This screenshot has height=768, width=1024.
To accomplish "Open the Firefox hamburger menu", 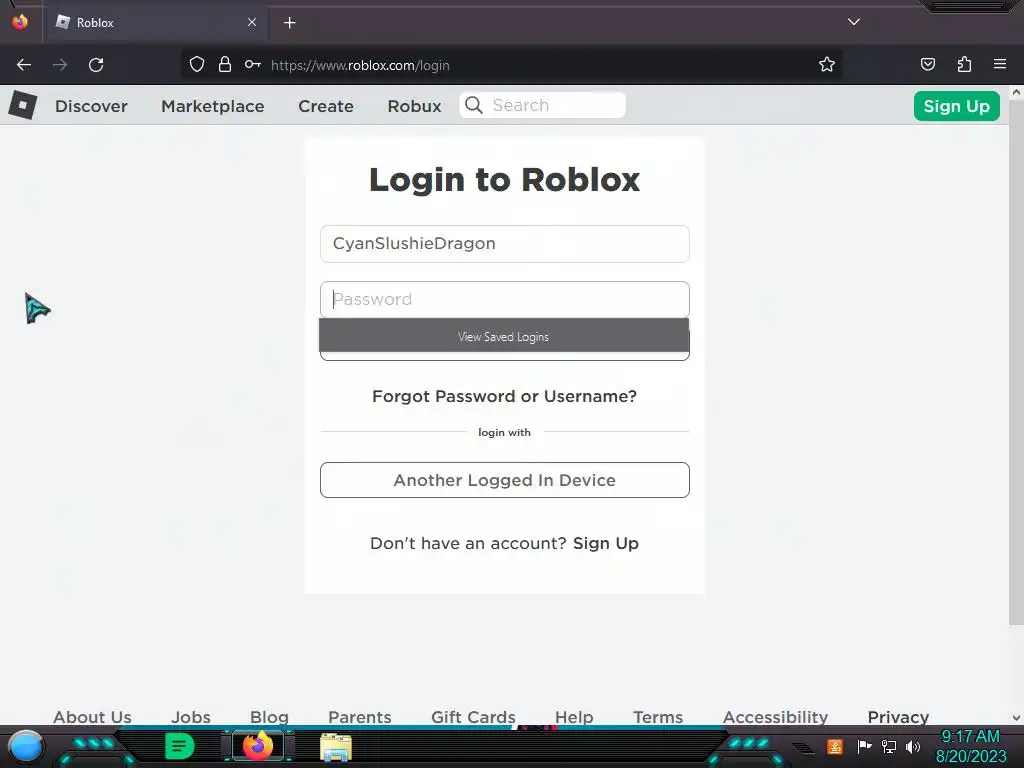I will [1000, 64].
